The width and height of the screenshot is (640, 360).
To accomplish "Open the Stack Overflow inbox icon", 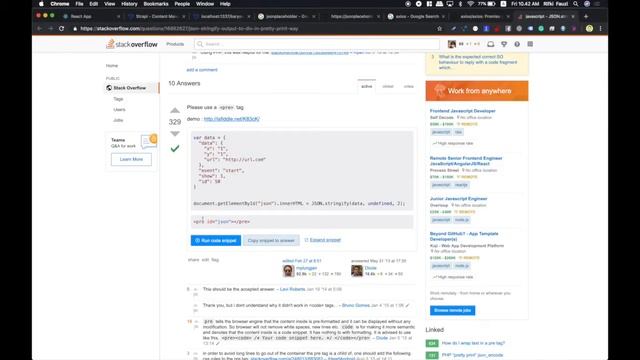I will pos(491,44).
